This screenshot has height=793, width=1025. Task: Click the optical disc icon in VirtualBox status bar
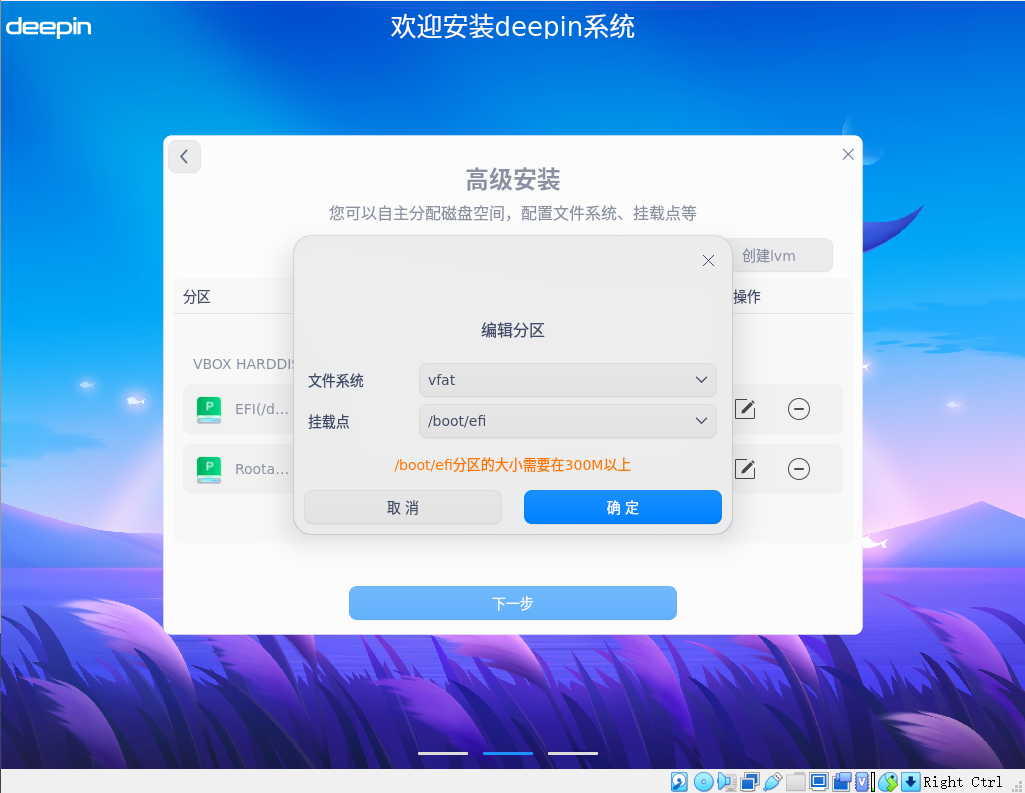[x=704, y=781]
